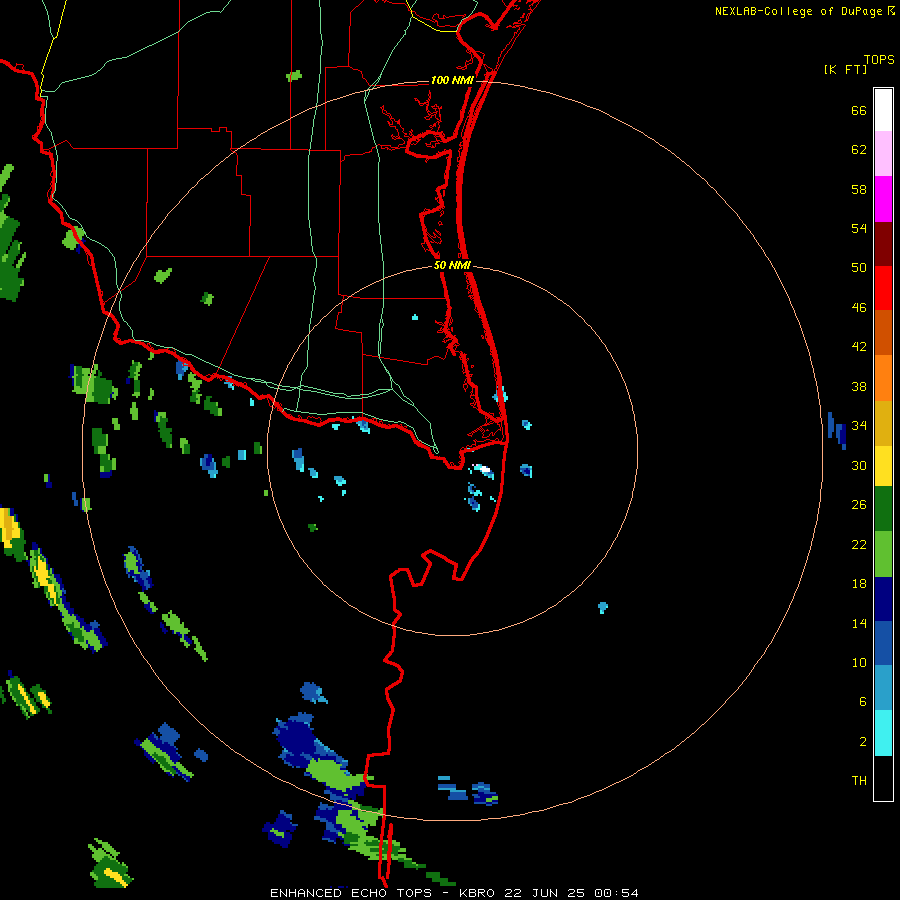
Task: Click the medium blue legend swatch
Action: click(883, 643)
